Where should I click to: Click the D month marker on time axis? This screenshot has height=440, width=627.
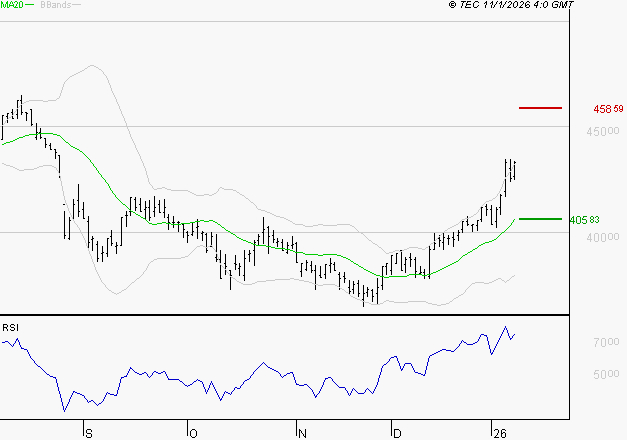click(397, 434)
